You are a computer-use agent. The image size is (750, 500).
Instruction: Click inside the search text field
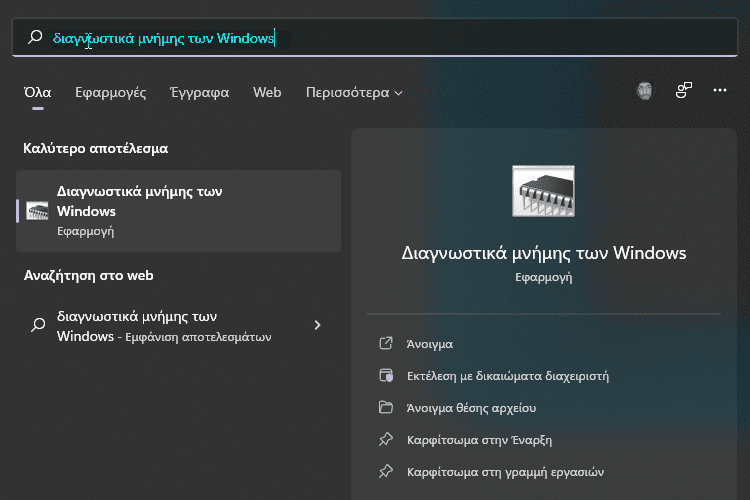tap(400, 38)
